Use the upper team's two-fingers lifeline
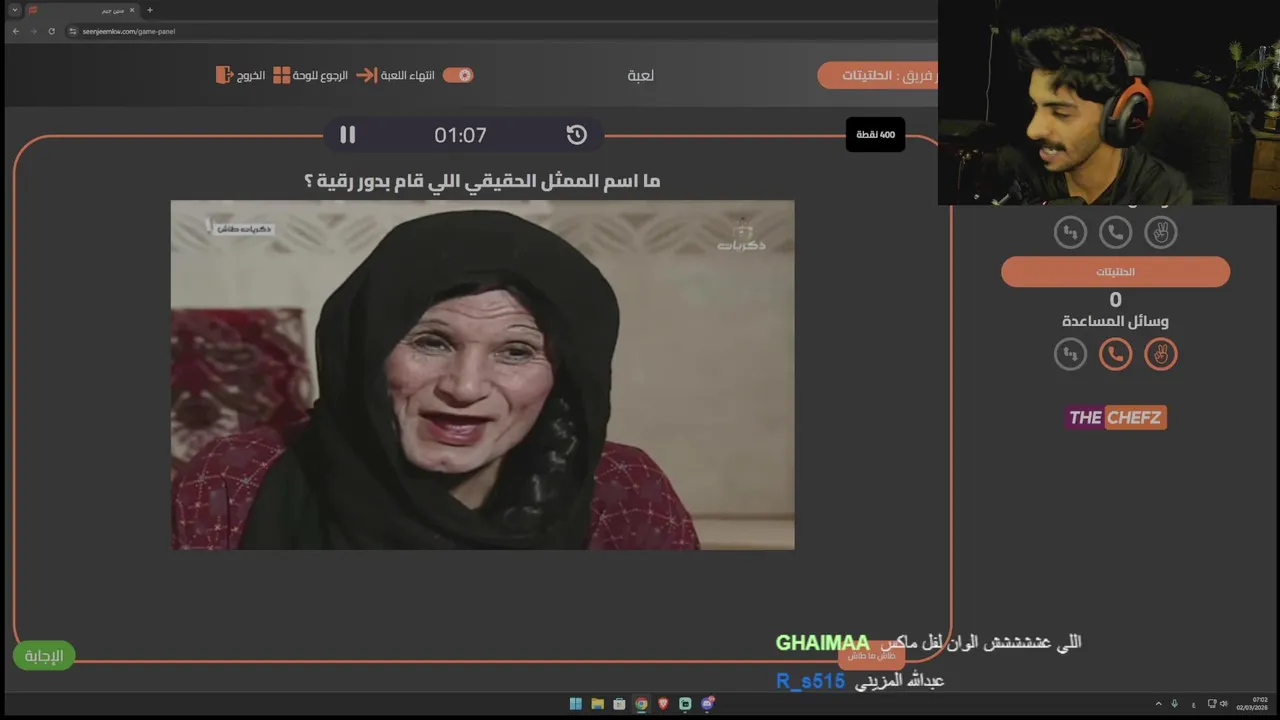This screenshot has width=1280, height=720. point(1160,232)
